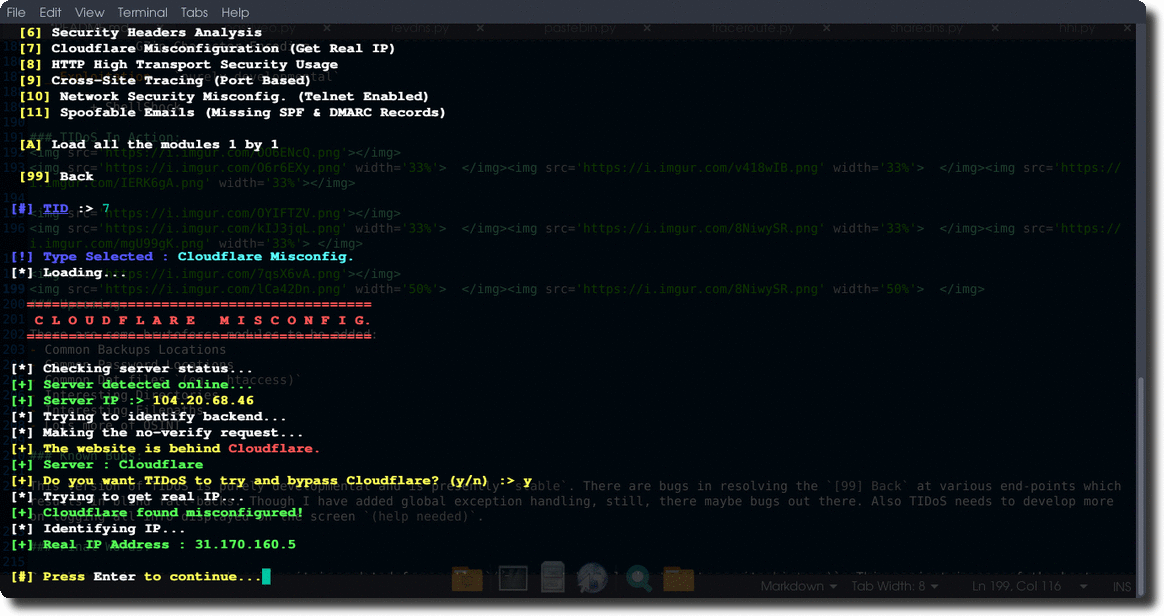This screenshot has height=616, width=1164.
Task: Click the View menu
Action: pyautogui.click(x=89, y=12)
